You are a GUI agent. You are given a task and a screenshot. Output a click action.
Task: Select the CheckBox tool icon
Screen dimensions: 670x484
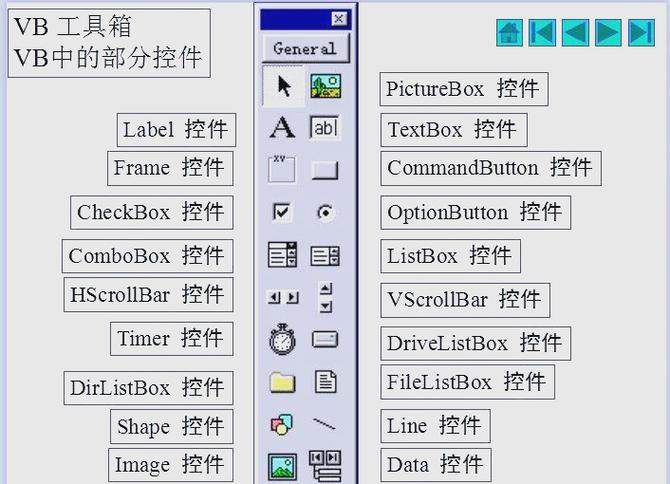tap(282, 212)
